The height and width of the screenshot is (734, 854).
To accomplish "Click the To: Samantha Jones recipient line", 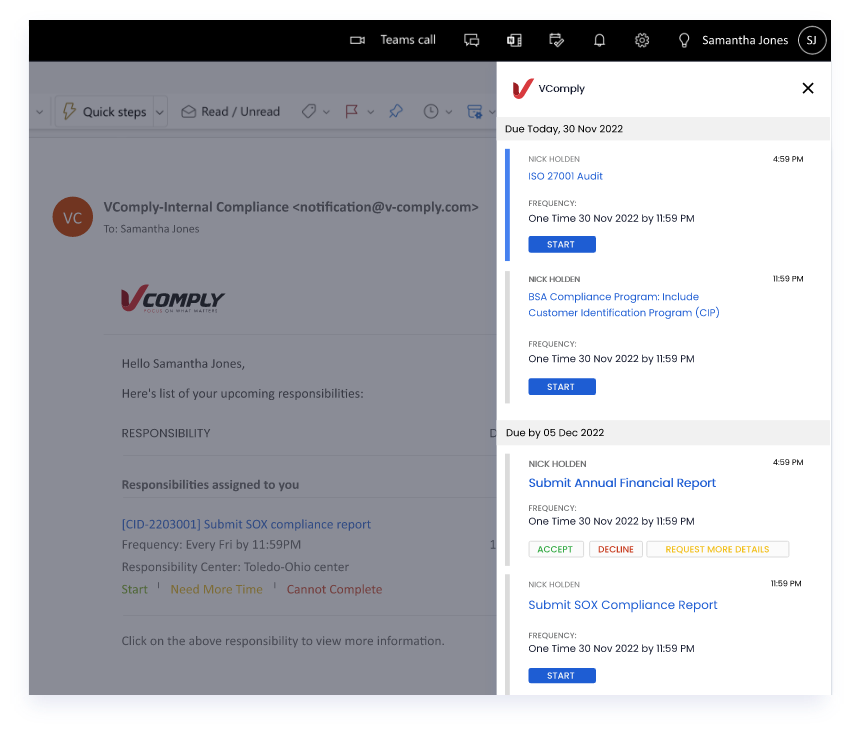I will tap(151, 229).
